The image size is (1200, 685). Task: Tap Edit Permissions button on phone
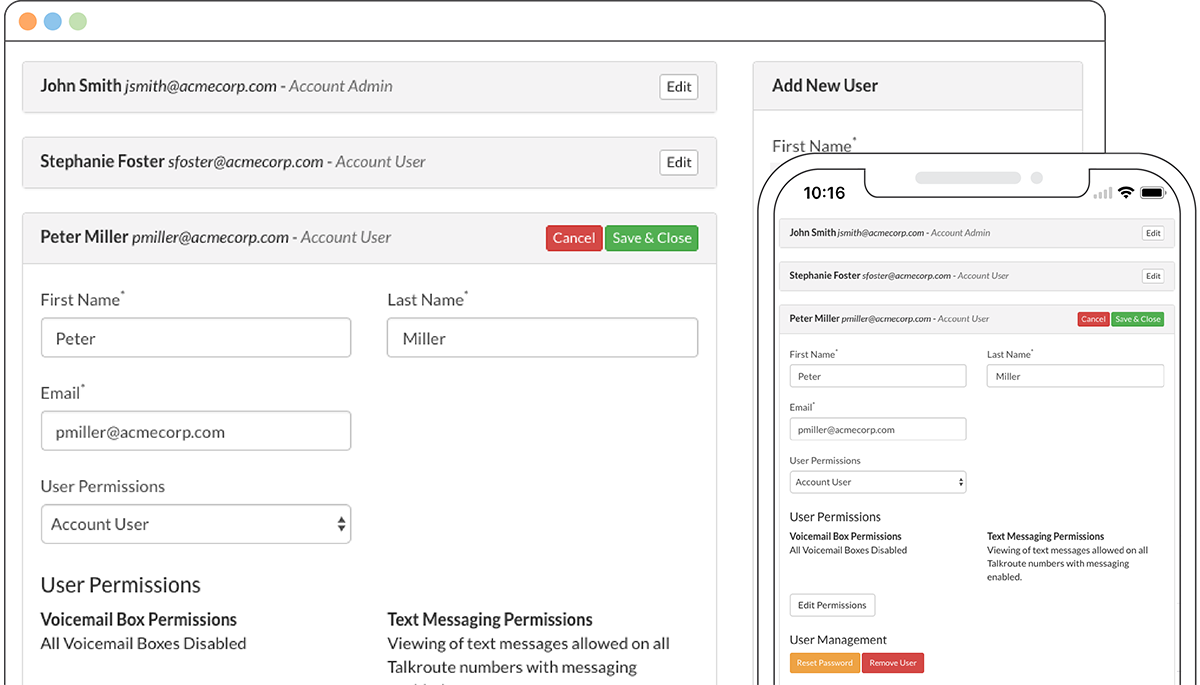pyautogui.click(x=832, y=605)
